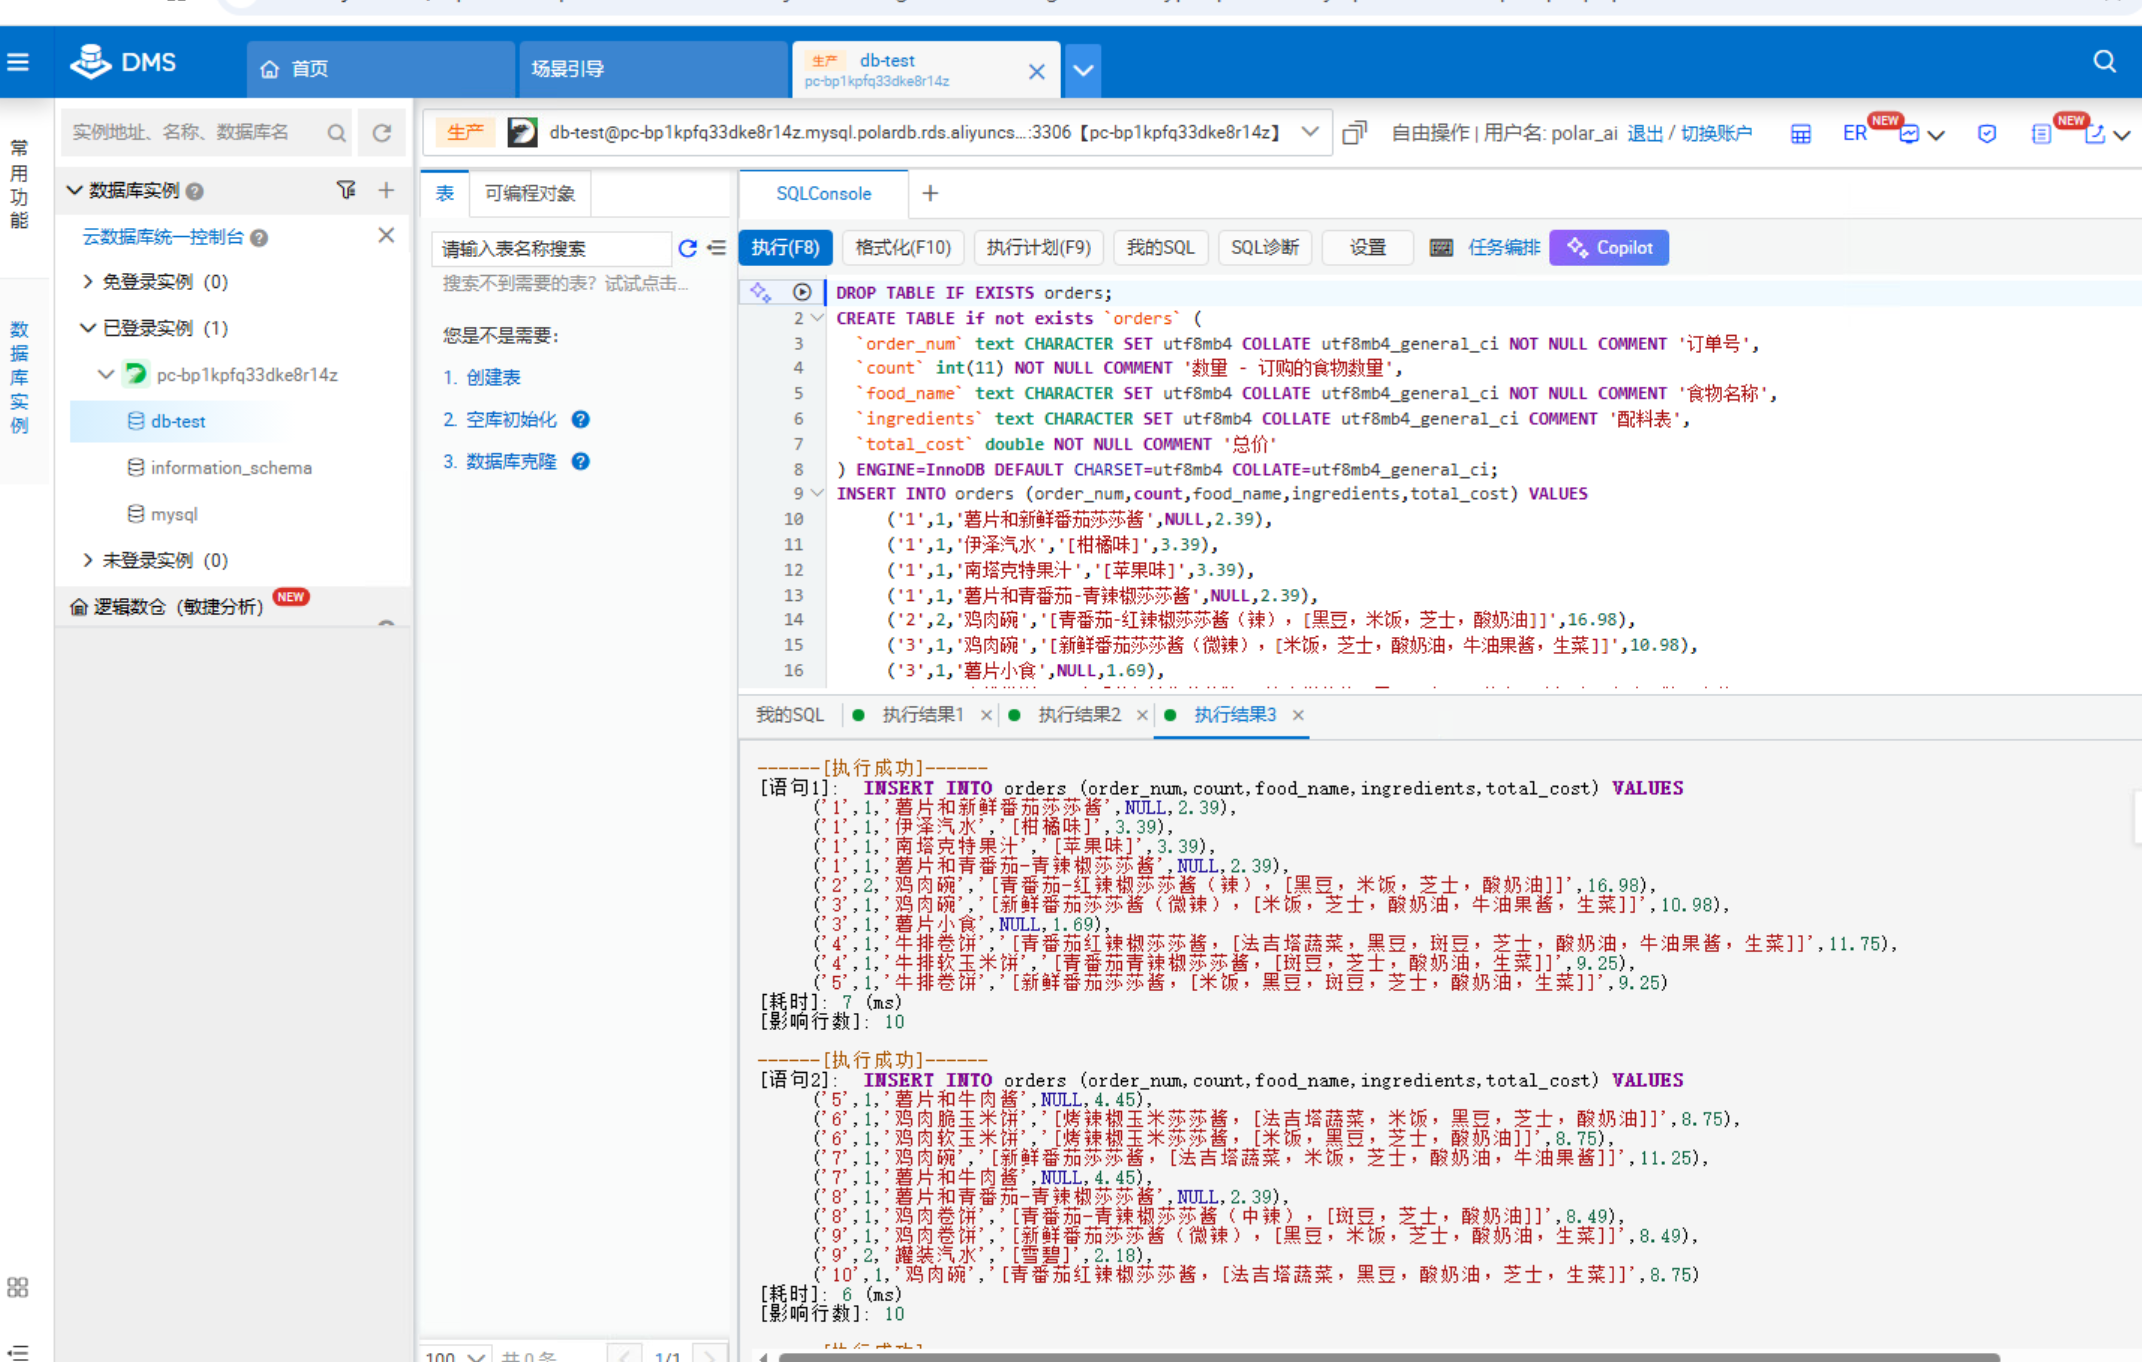Image resolution: width=2142 pixels, height=1362 pixels.
Task: Switch to the 场景引导 tab
Action: tap(653, 69)
